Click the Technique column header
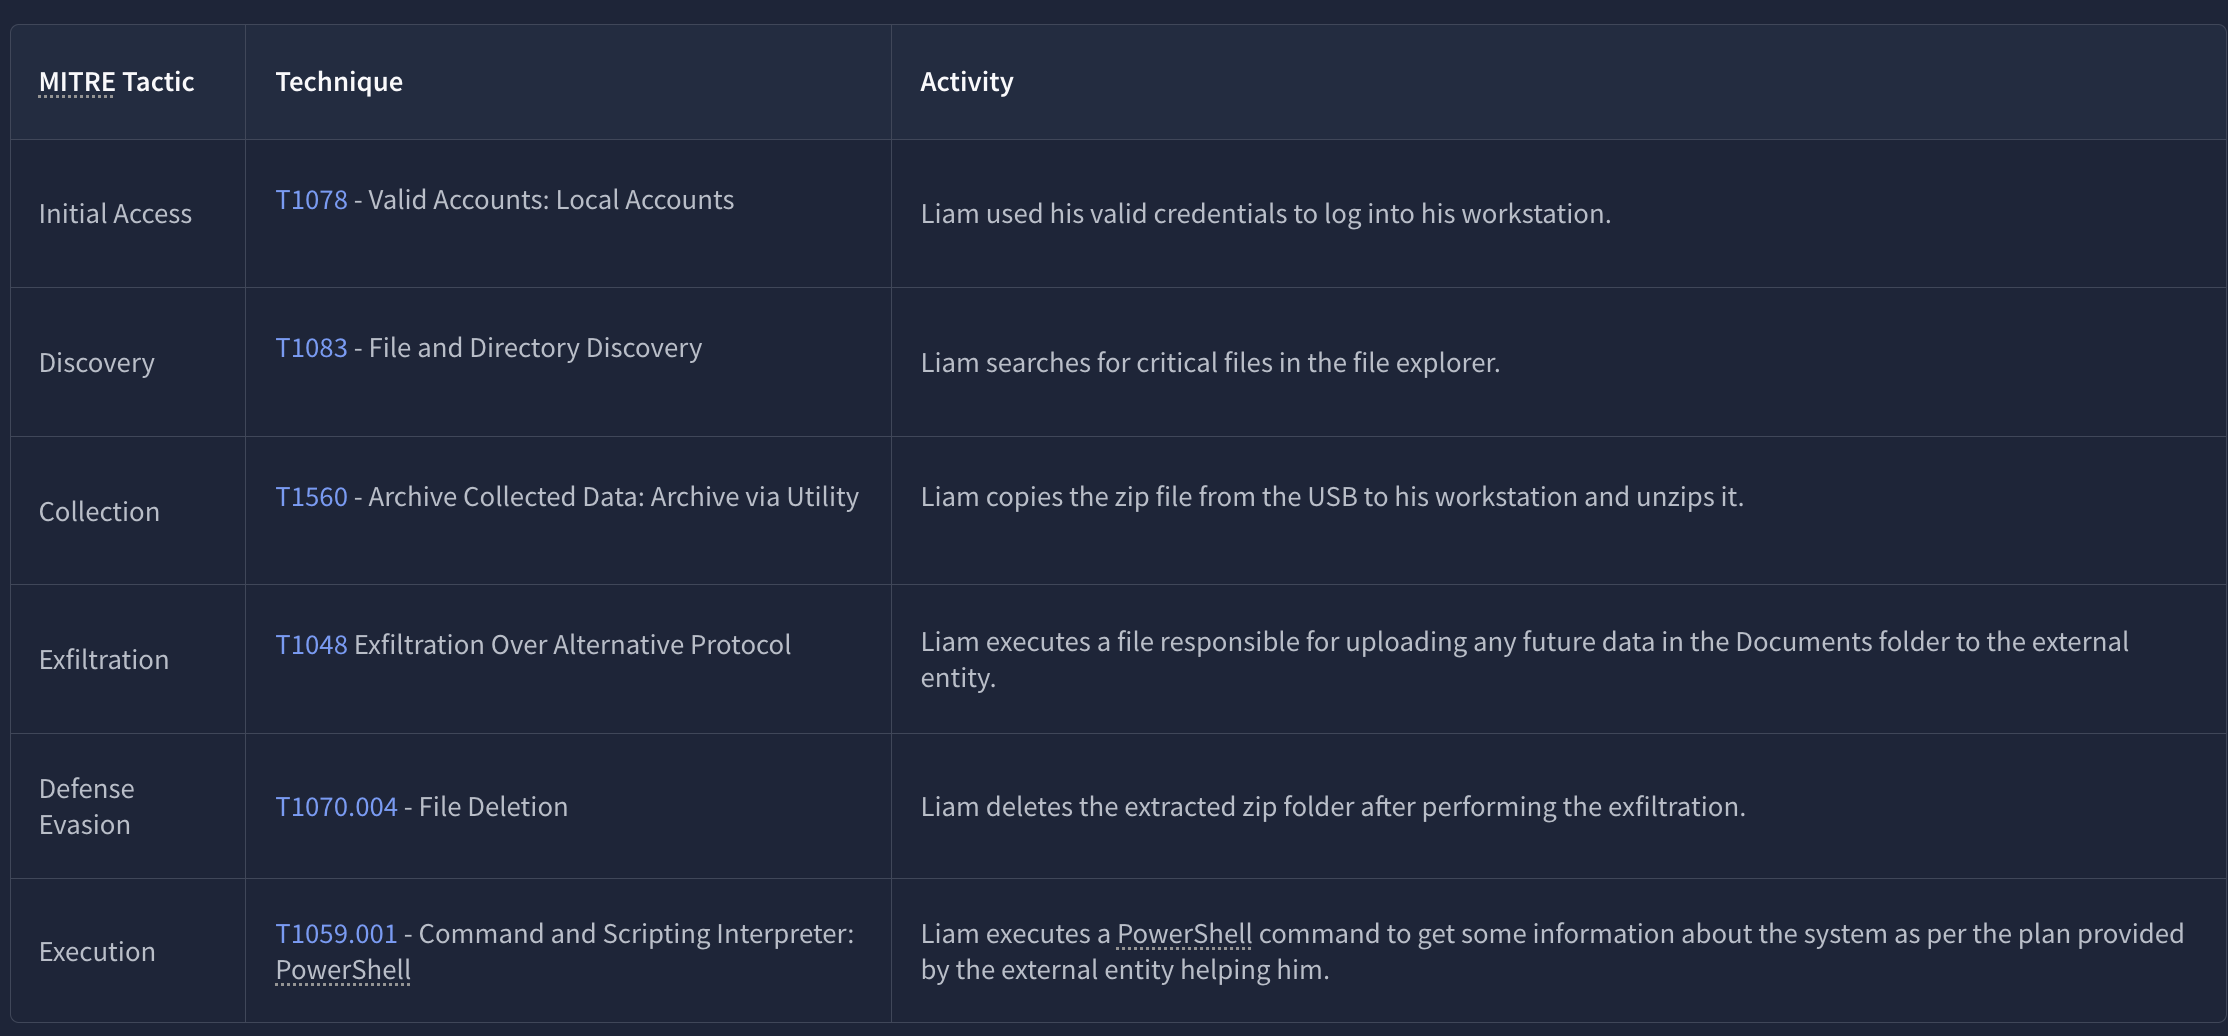Image resolution: width=2228 pixels, height=1036 pixels. pyautogui.click(x=339, y=82)
